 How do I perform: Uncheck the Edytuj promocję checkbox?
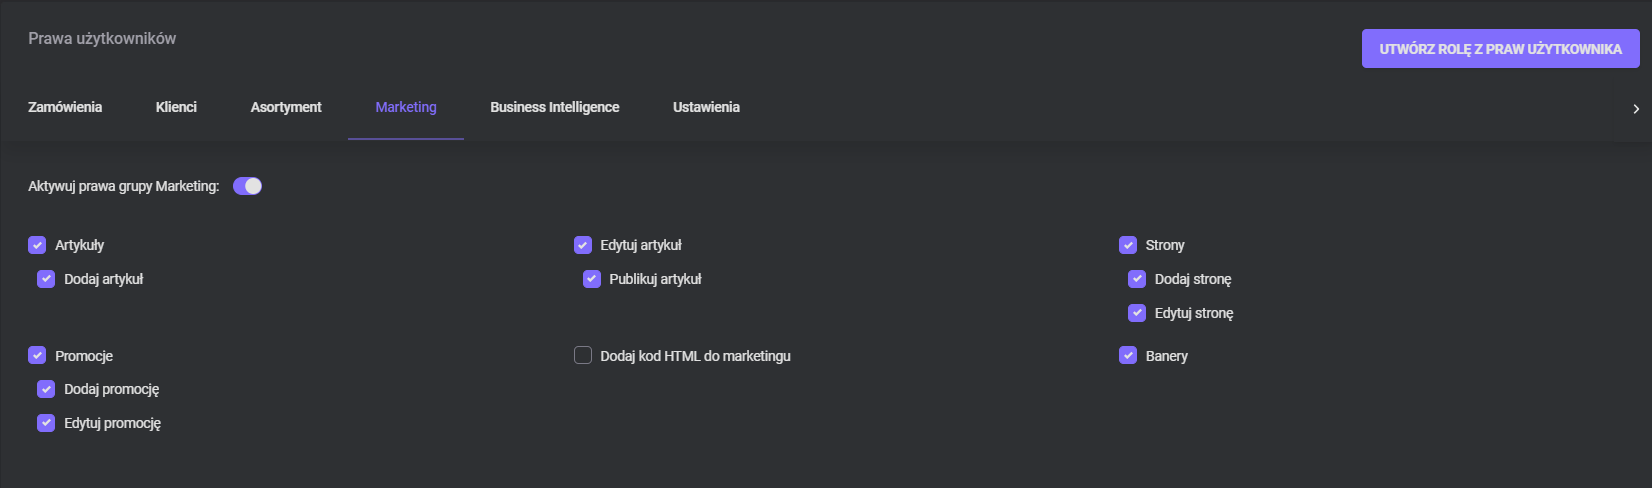click(x=46, y=423)
